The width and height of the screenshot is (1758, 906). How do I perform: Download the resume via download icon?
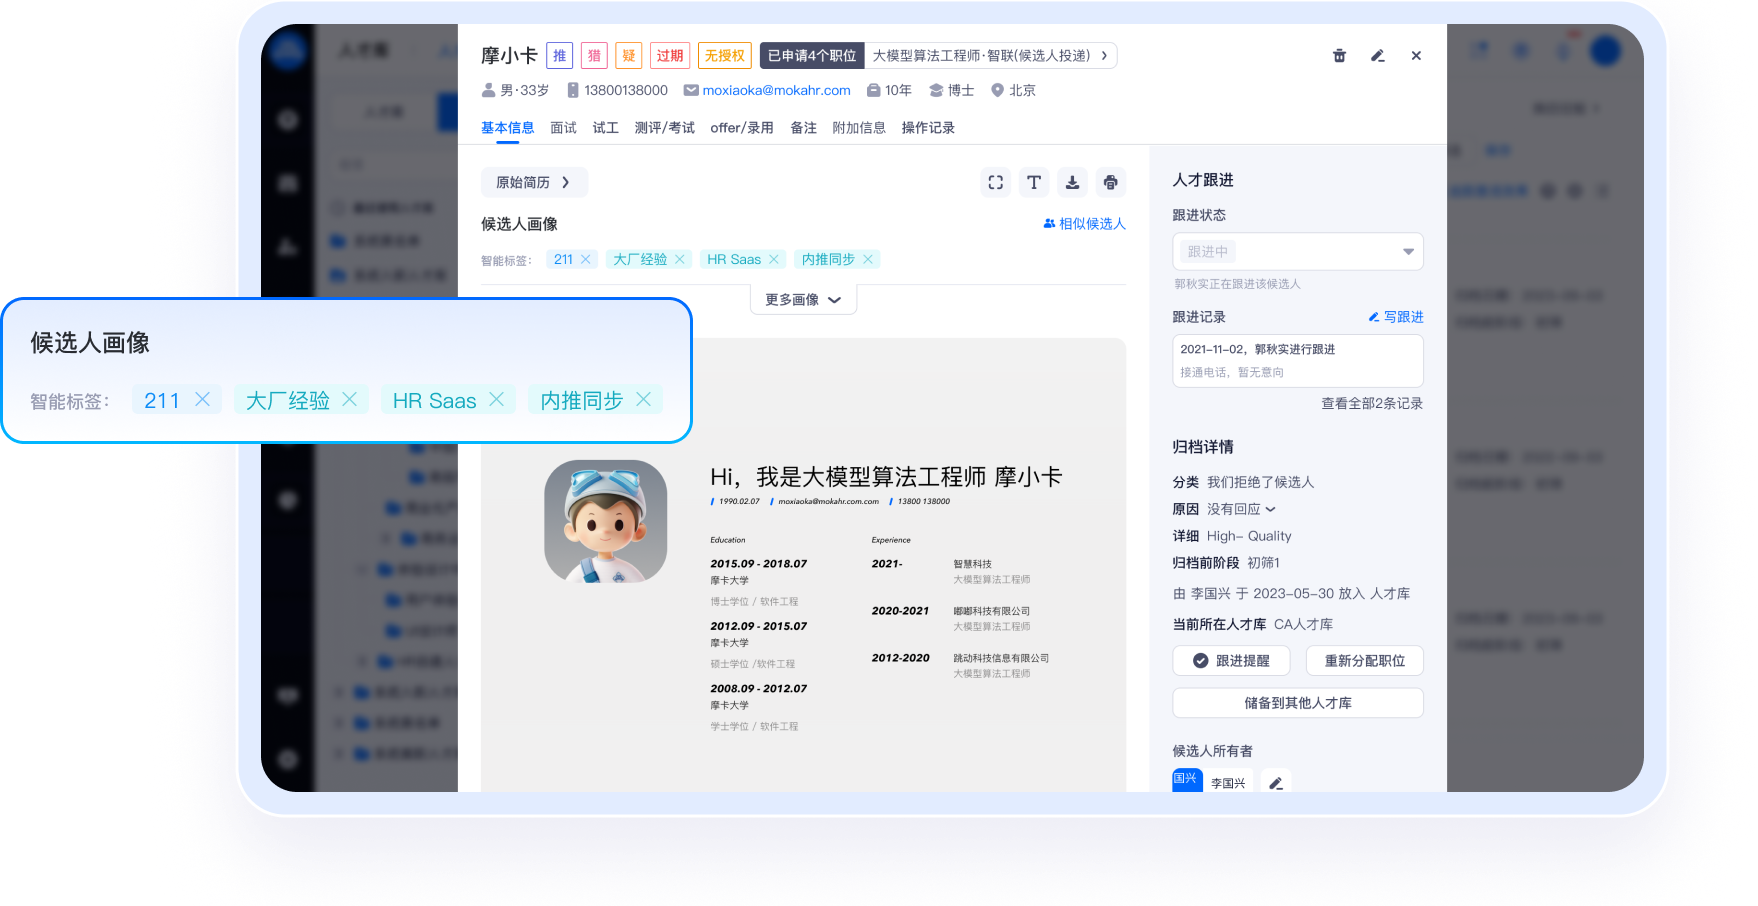pyautogui.click(x=1072, y=182)
